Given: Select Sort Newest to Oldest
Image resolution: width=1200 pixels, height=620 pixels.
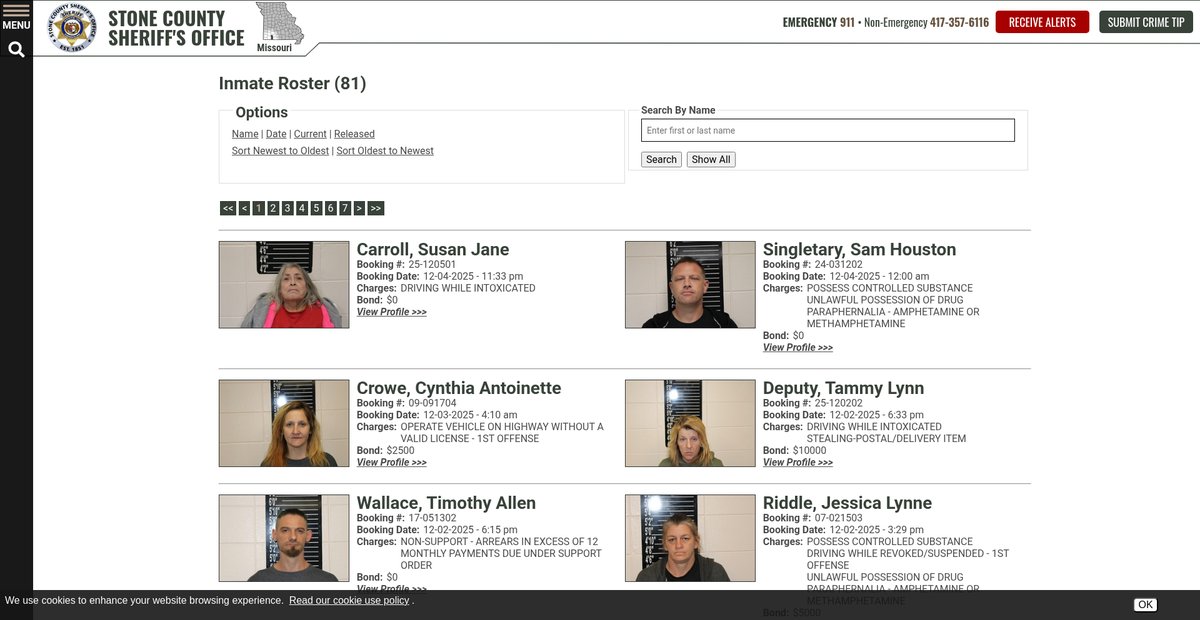Looking at the screenshot, I should coord(280,151).
